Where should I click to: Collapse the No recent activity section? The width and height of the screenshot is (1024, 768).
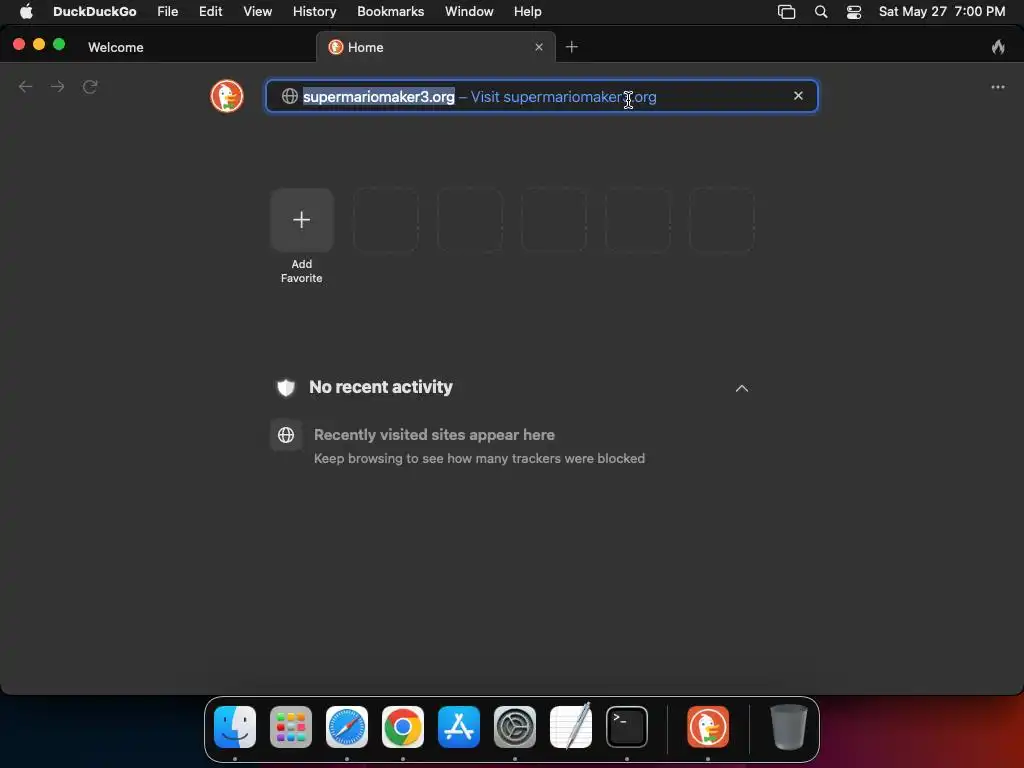pos(742,388)
